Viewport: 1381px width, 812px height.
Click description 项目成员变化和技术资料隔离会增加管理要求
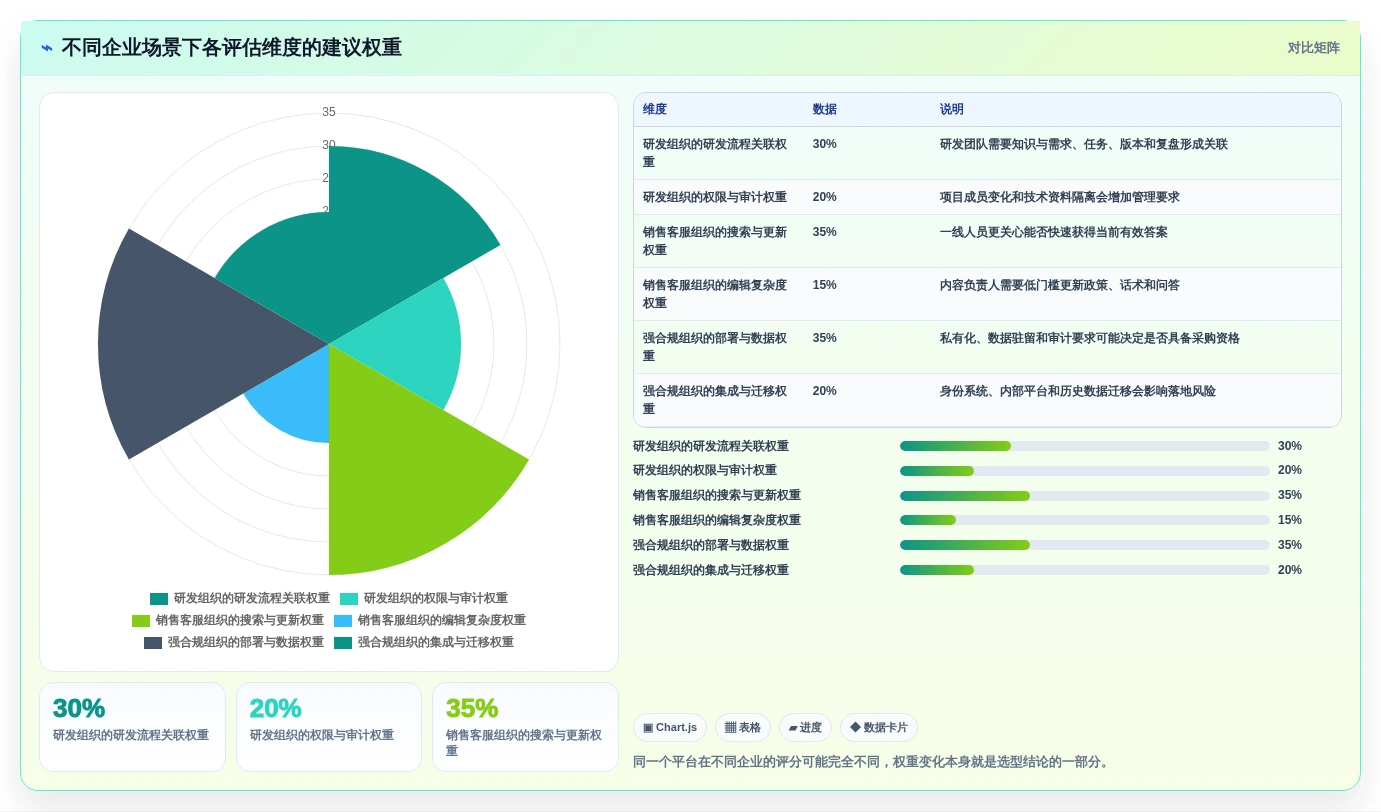(x=1059, y=197)
